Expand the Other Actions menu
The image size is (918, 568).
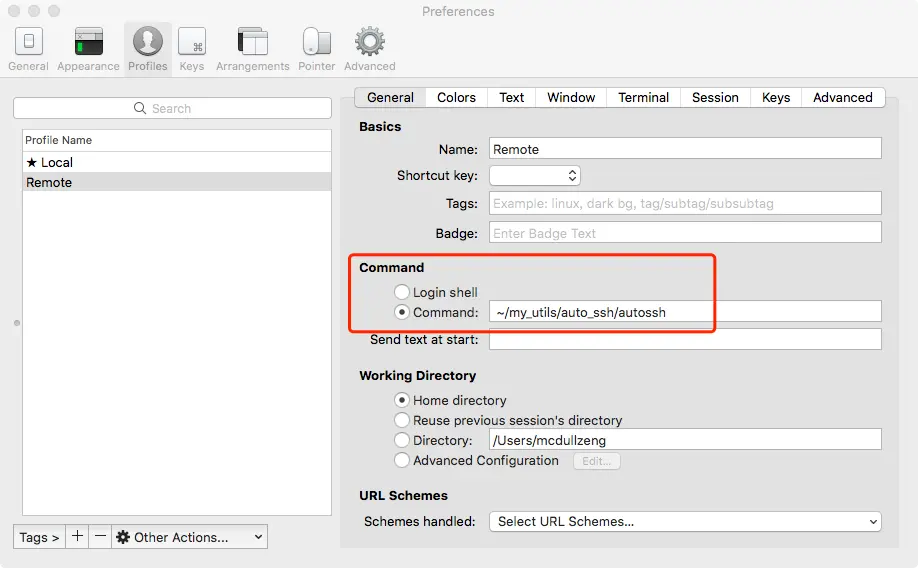tap(189, 537)
